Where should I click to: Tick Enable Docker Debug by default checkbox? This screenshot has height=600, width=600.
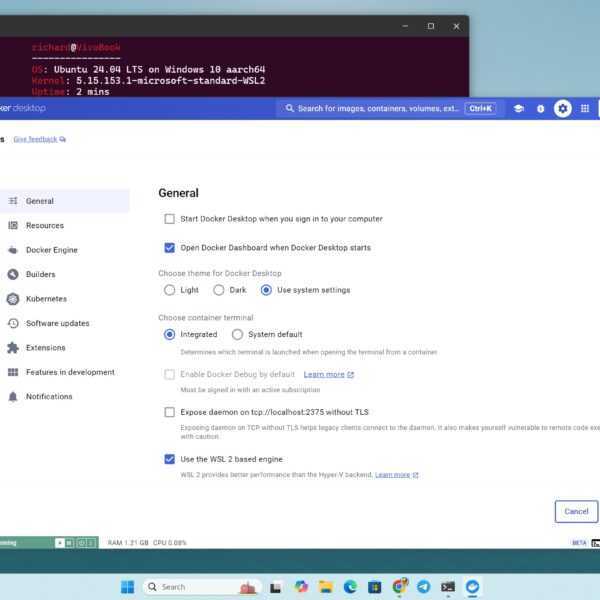(x=170, y=374)
